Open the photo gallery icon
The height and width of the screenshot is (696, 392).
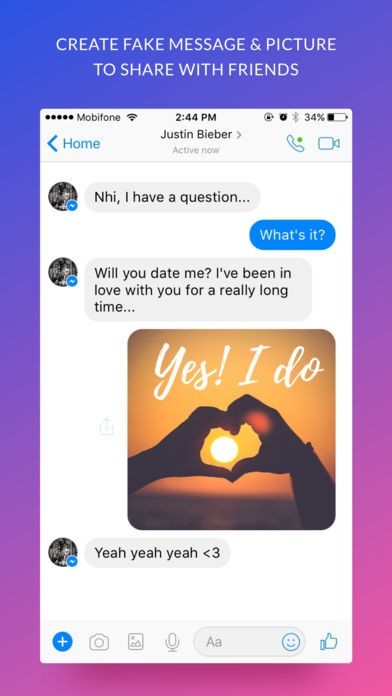point(136,642)
